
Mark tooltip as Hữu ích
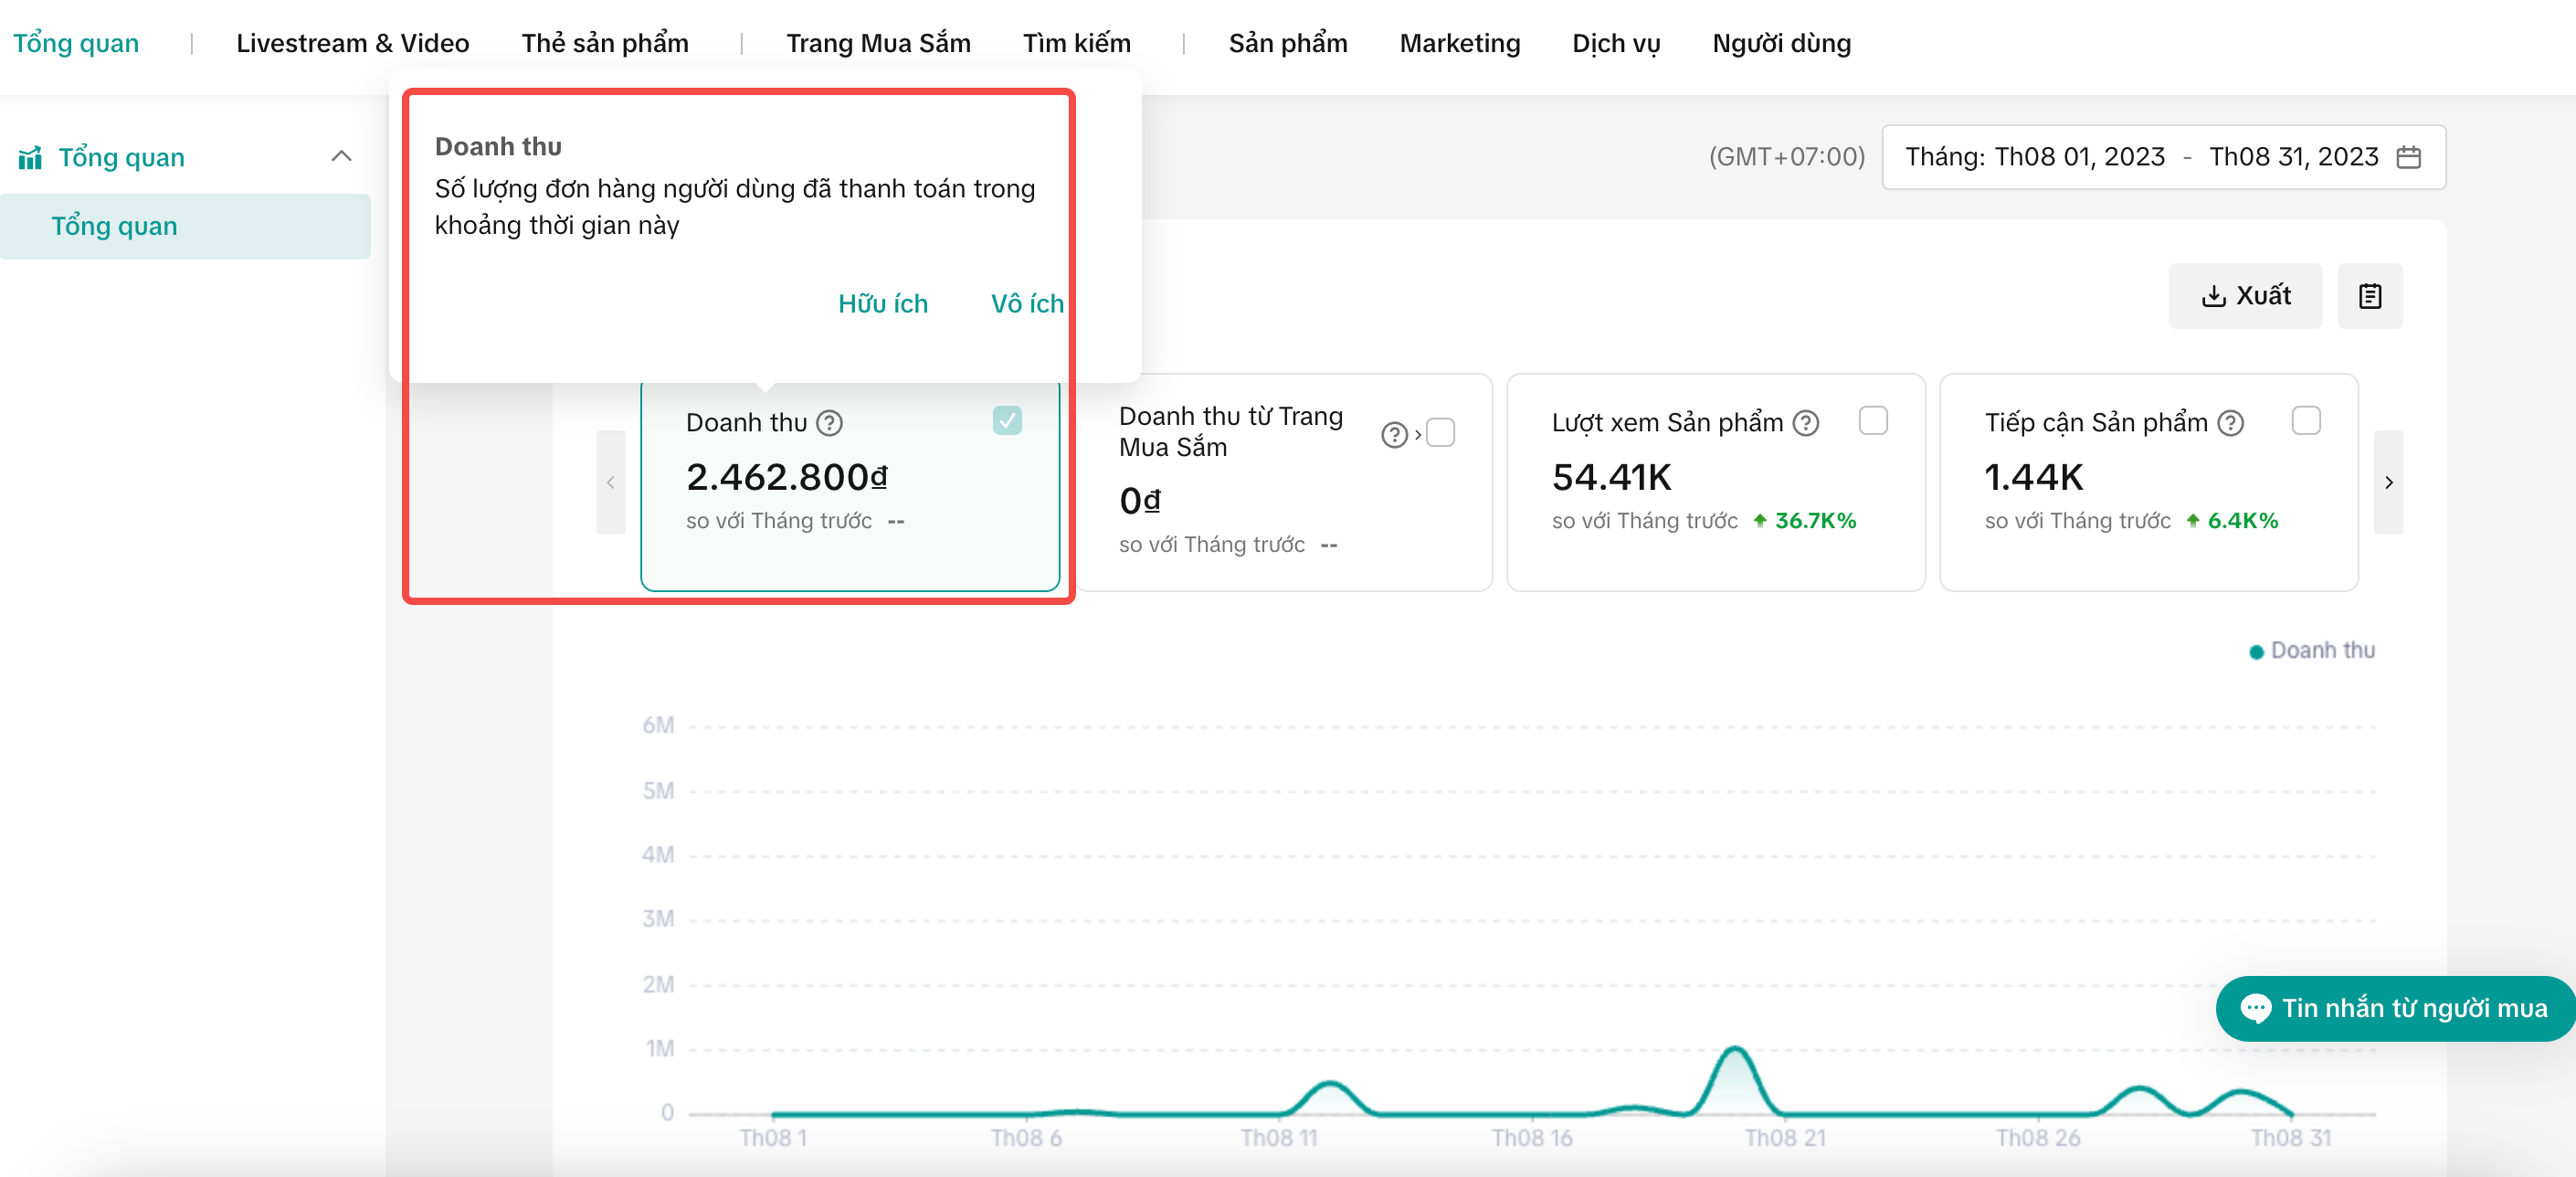tap(882, 303)
